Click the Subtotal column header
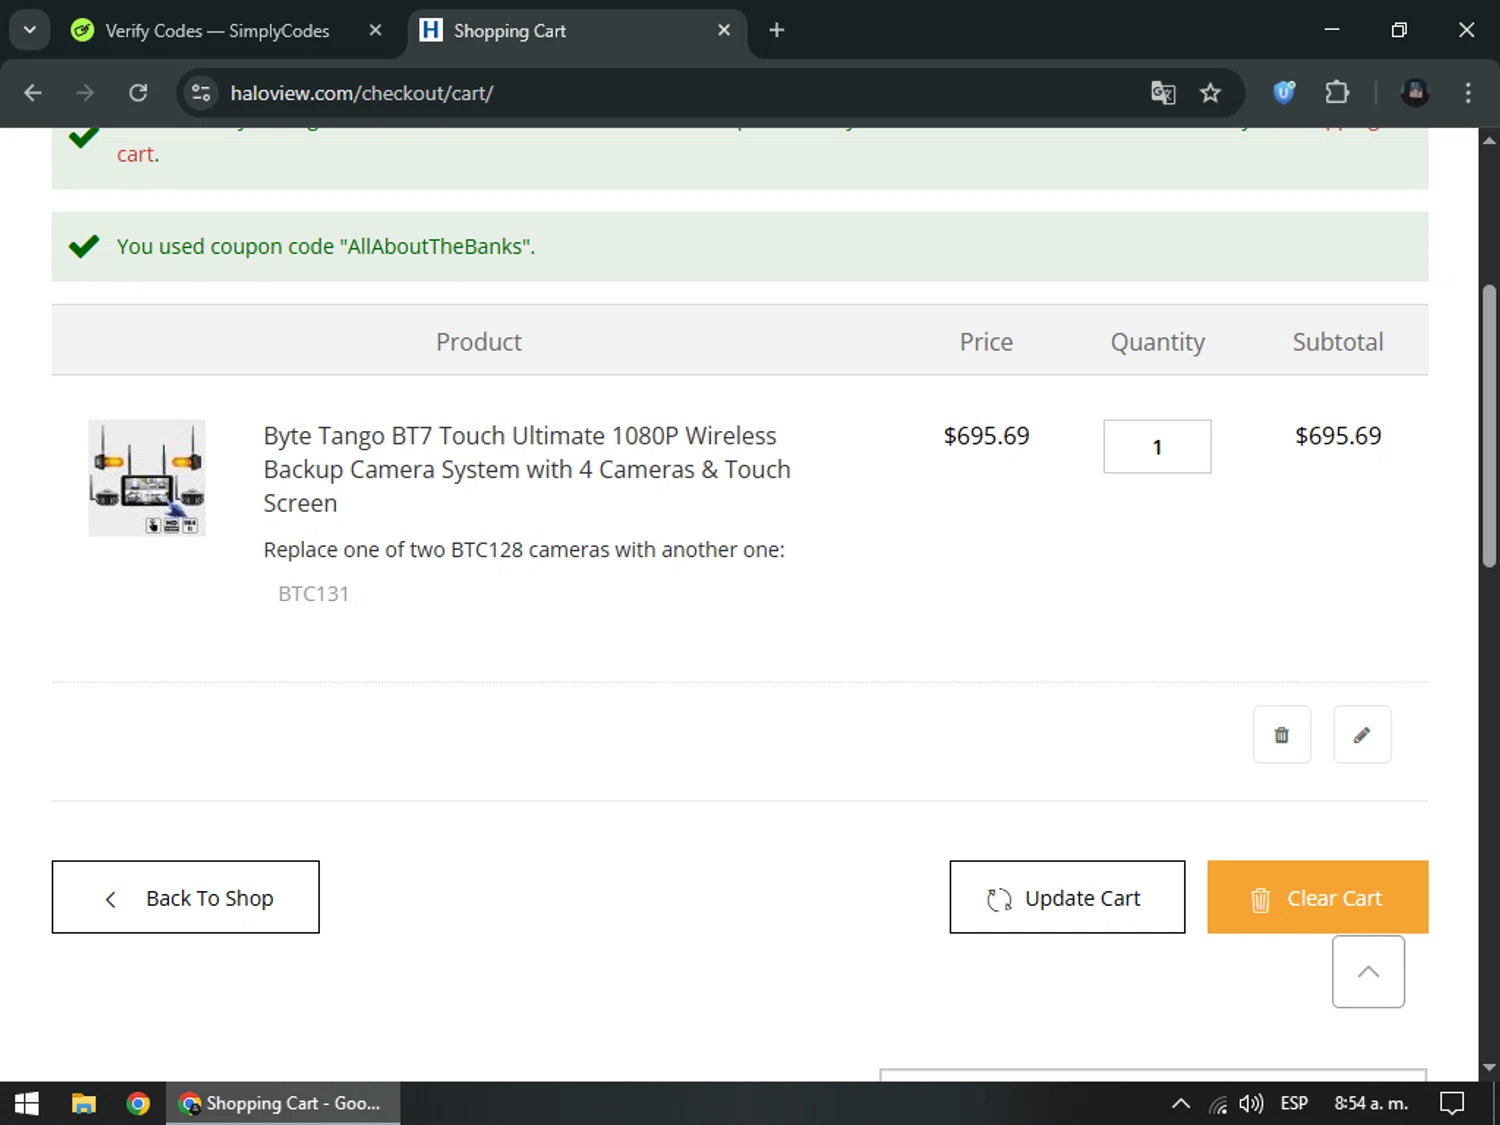This screenshot has height=1125, width=1500. coord(1338,342)
